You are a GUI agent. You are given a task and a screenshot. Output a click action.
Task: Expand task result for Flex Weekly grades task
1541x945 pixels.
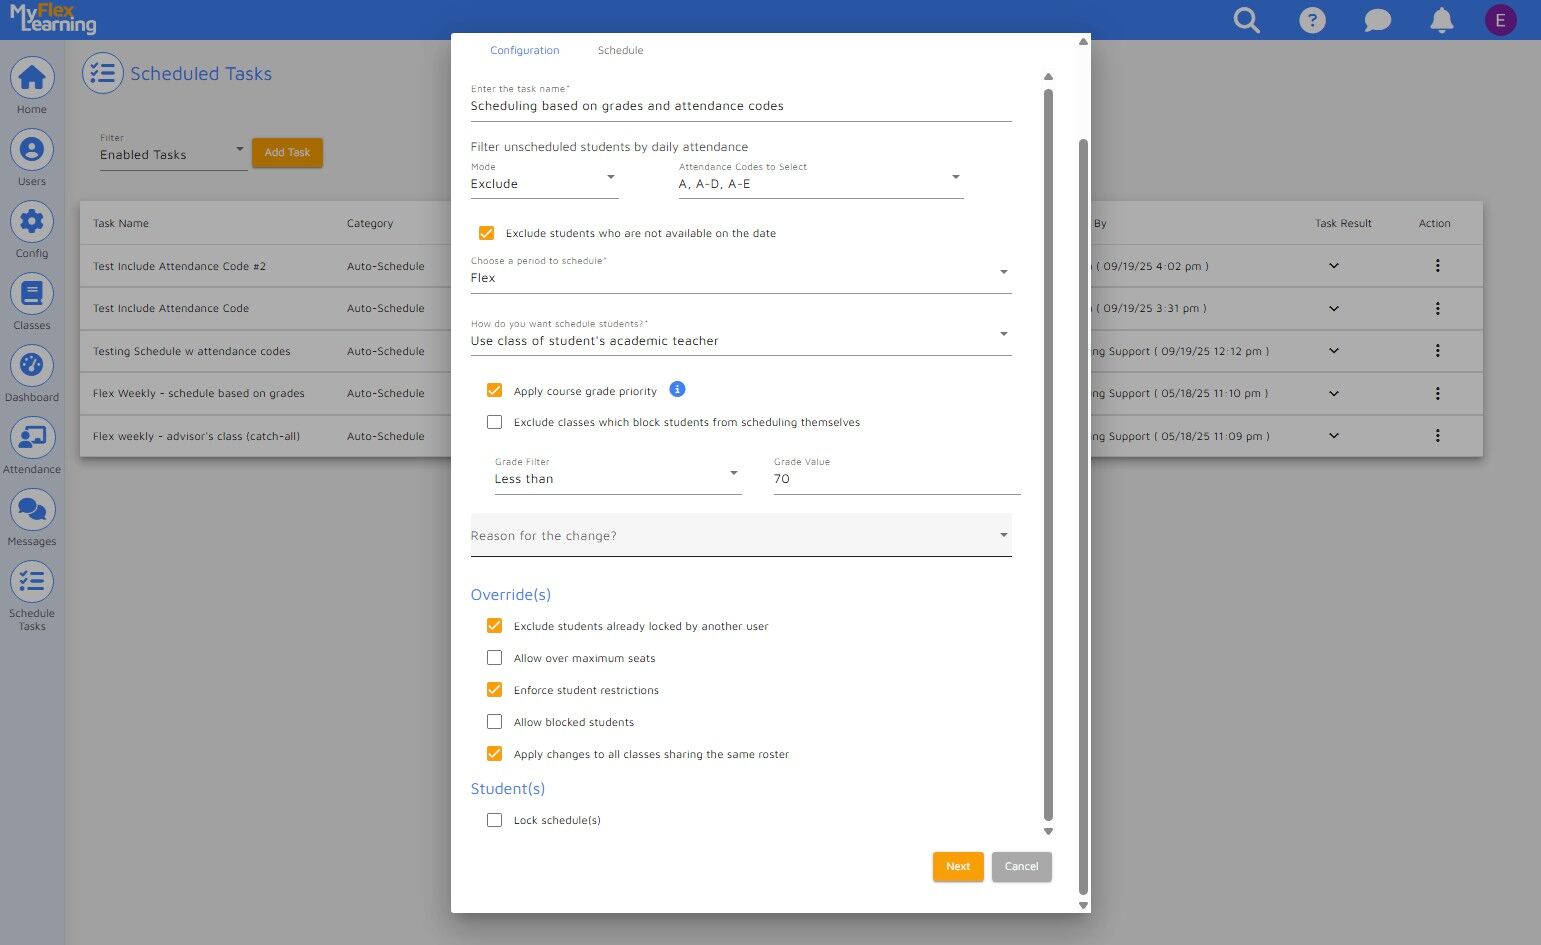click(1334, 393)
